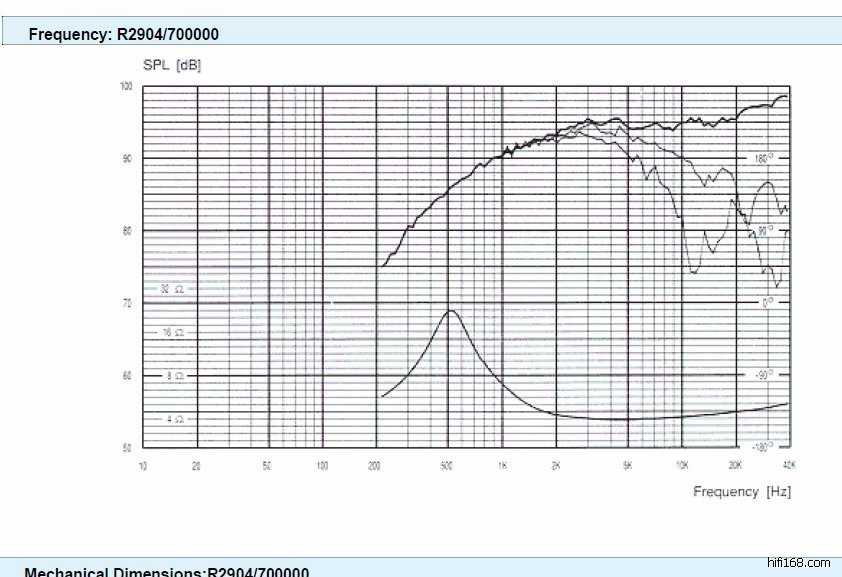Click the 20K tick on the frequency axis

pos(735,465)
